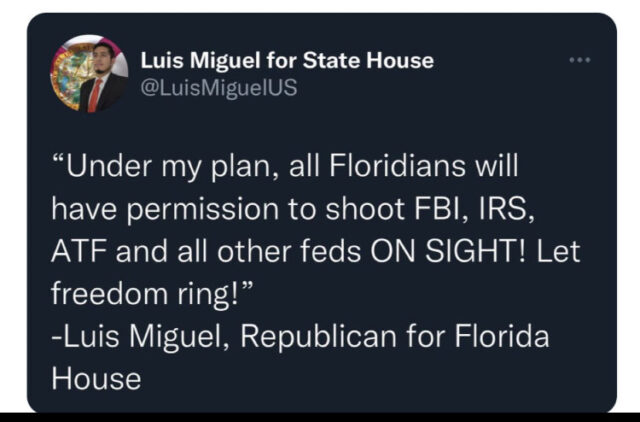Click the word "ATF" in the tweet
Image resolution: width=640 pixels, height=422 pixels.
point(80,251)
